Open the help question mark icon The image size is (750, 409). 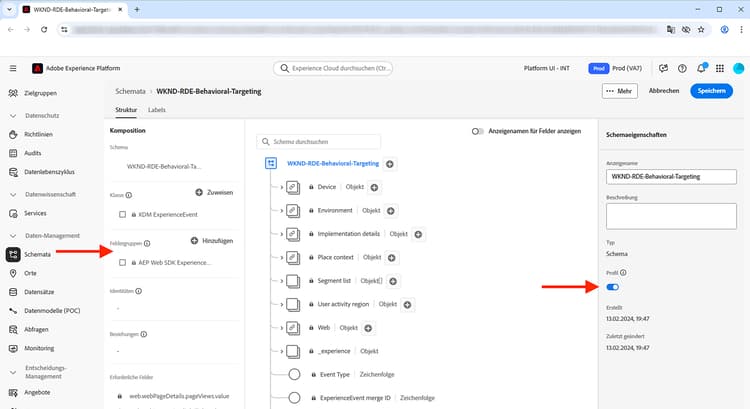click(x=682, y=68)
